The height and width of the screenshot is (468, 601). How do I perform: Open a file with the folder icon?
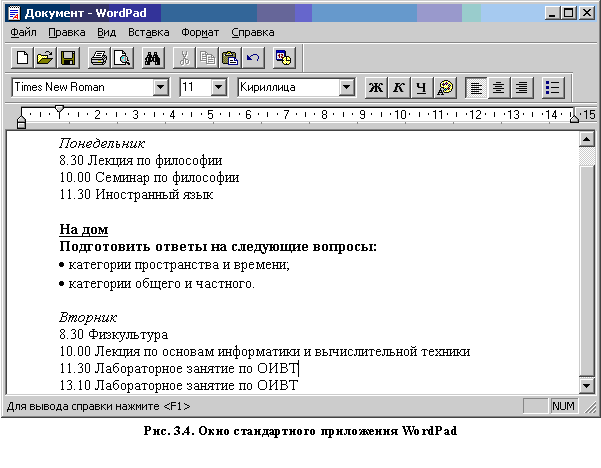click(x=45, y=58)
